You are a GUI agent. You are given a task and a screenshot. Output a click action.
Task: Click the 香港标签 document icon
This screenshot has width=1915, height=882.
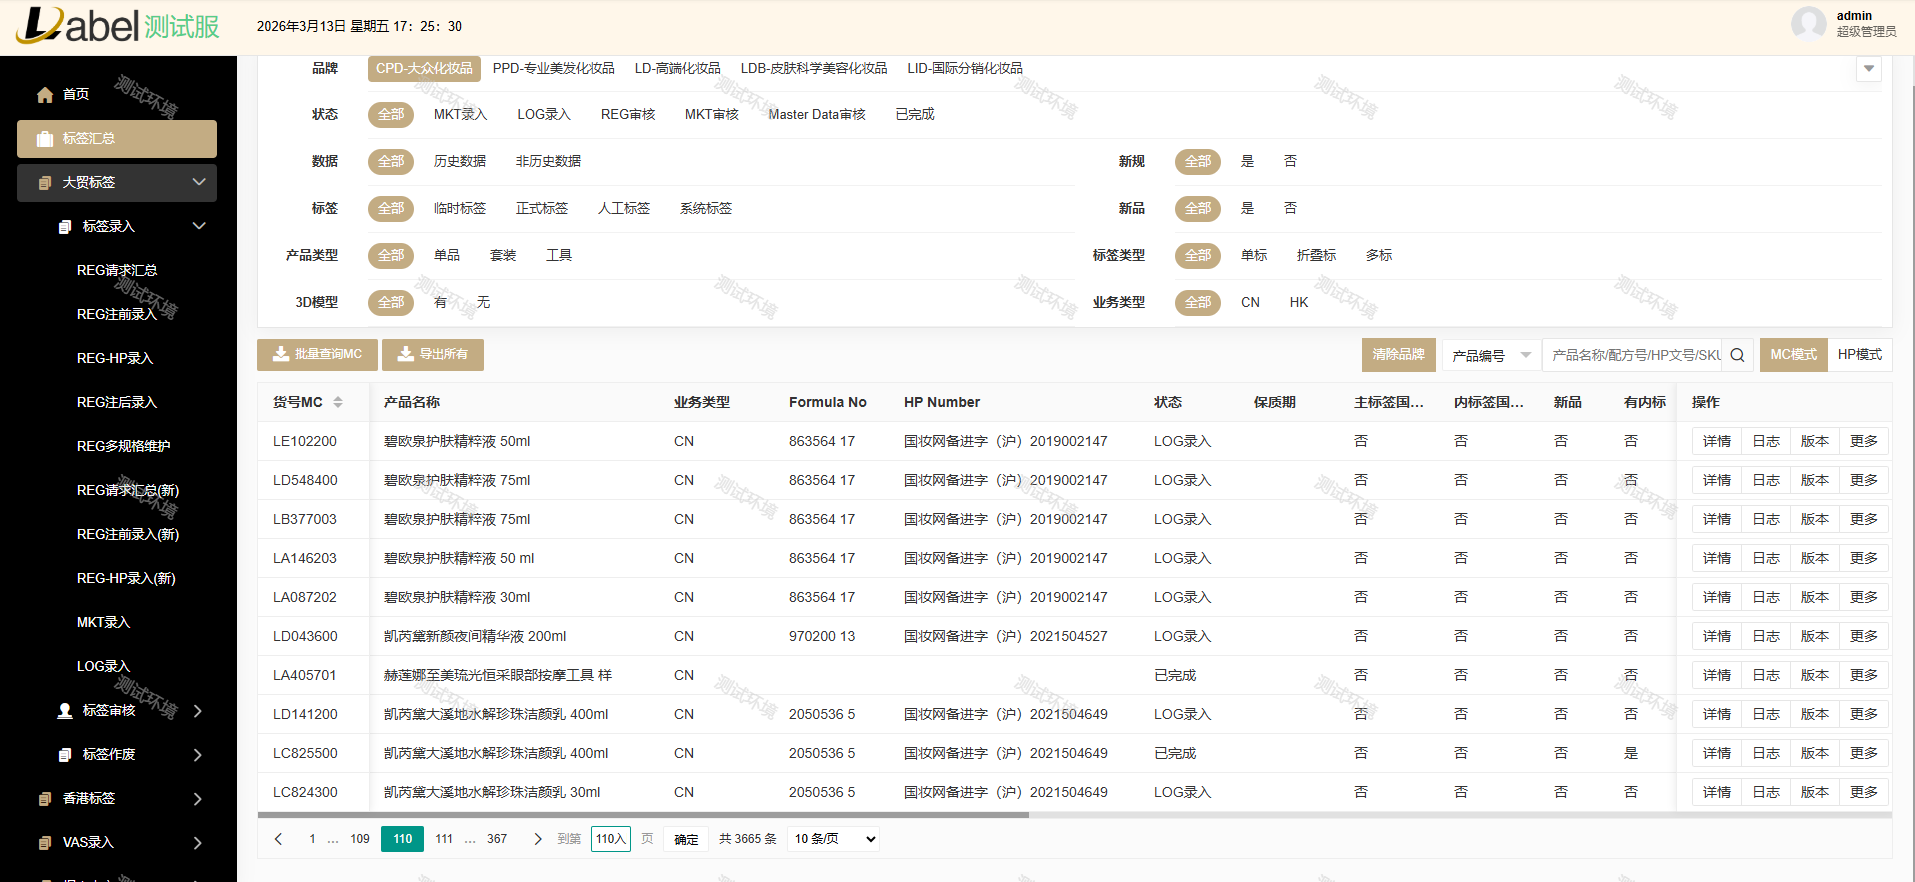pos(45,799)
